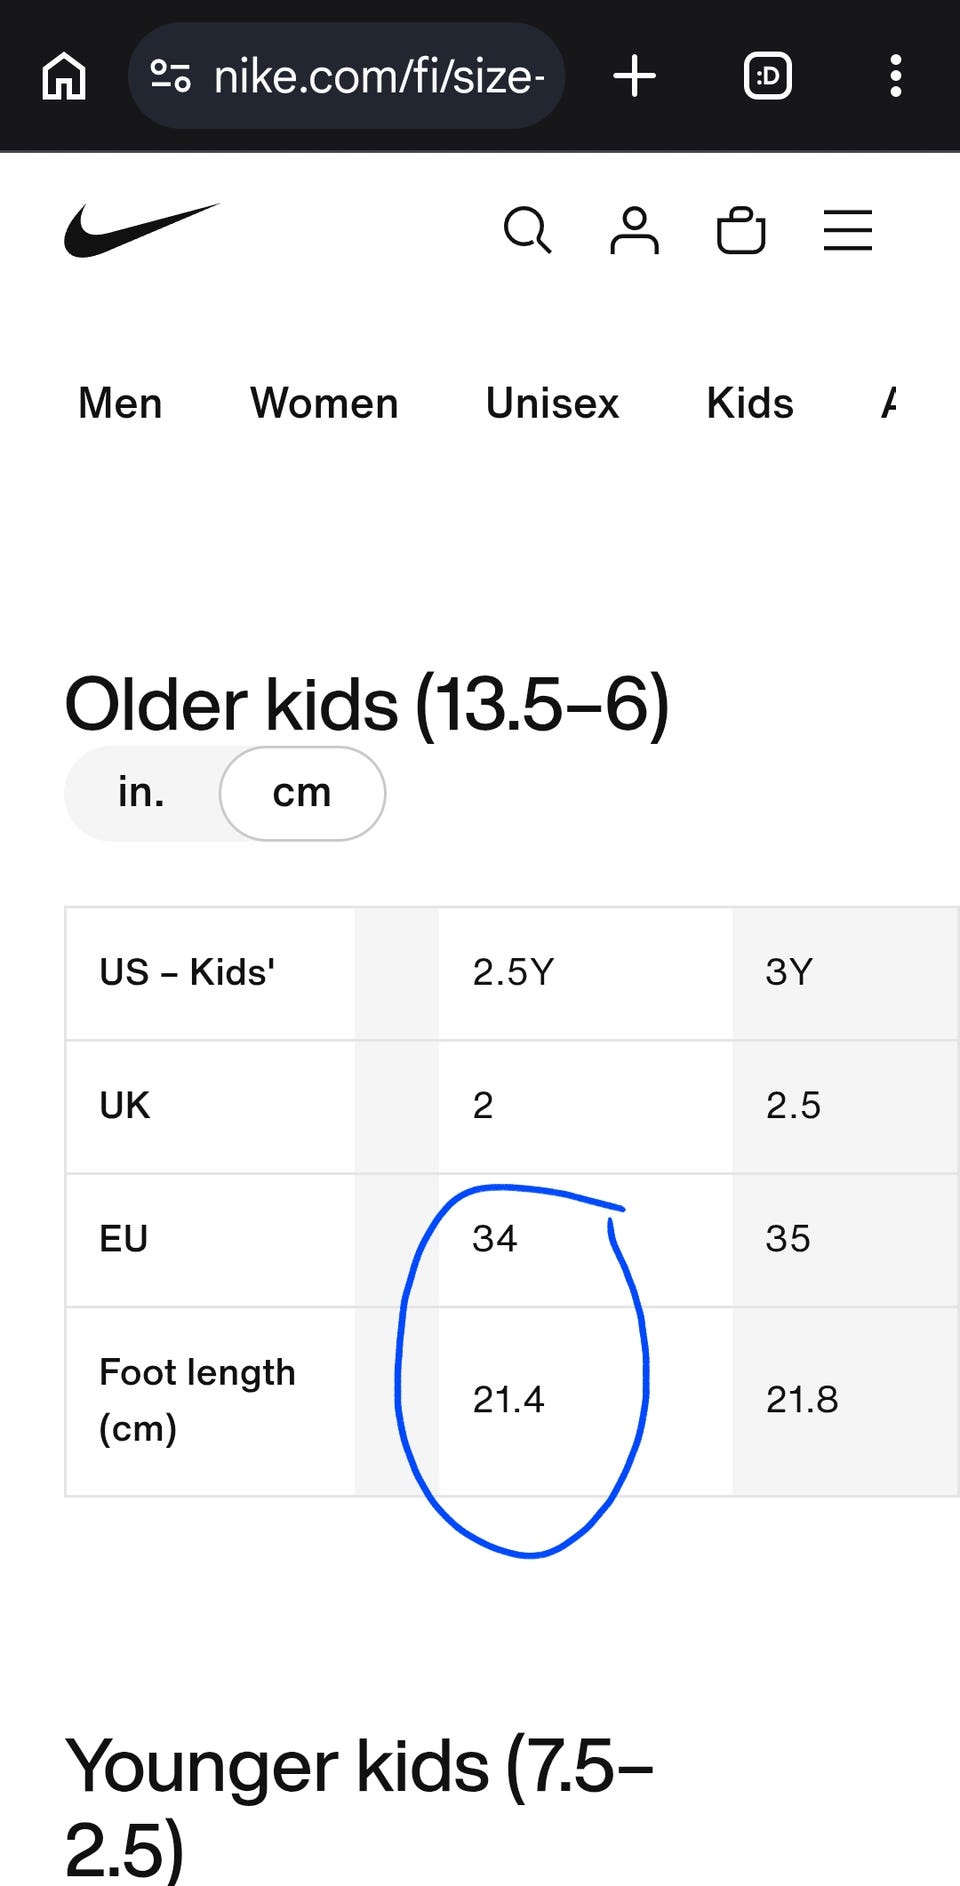Select the Unisex size tab
The image size is (960, 1886).
[552, 403]
